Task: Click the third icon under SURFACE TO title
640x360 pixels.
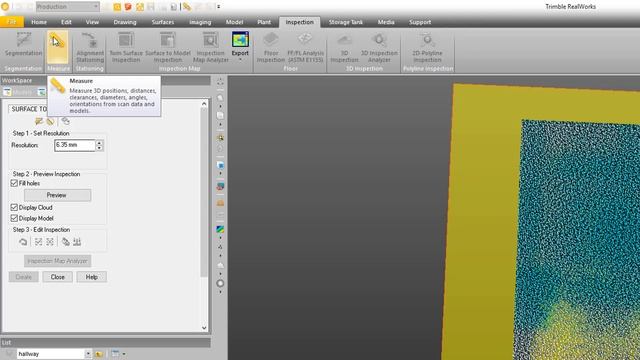Action: (65, 121)
